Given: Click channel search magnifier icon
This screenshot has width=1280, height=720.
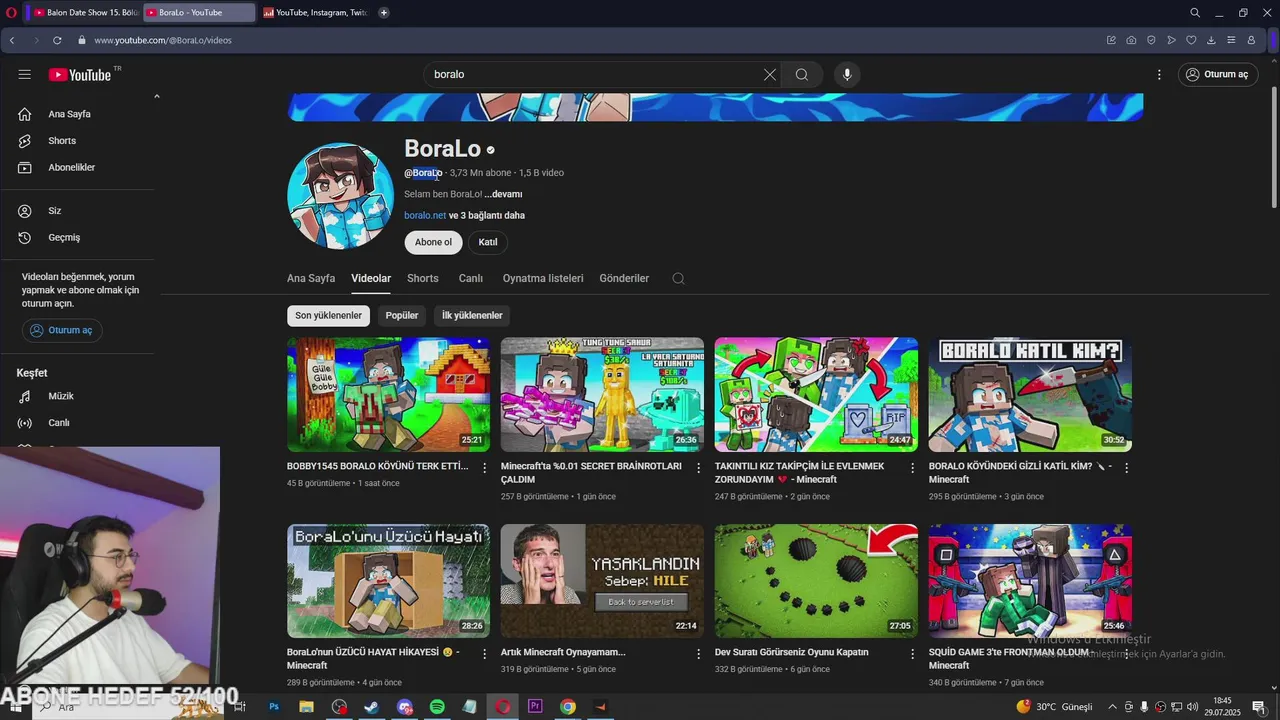Looking at the screenshot, I should 678,278.
